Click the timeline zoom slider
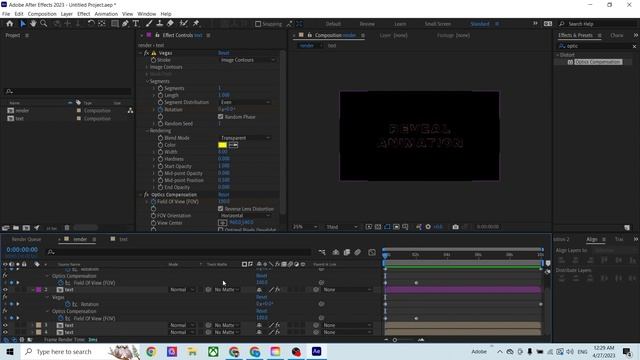The image size is (640, 360). click(x=395, y=340)
